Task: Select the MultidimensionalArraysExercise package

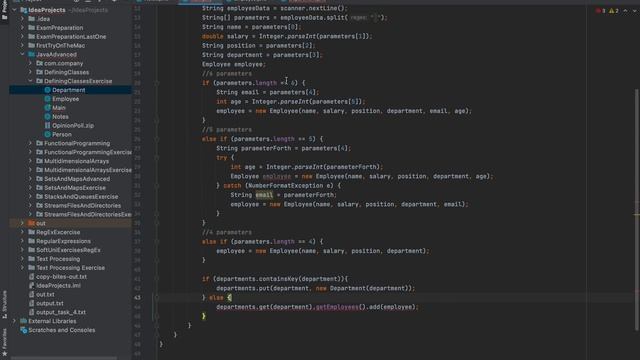Action: pyautogui.click(x=88, y=170)
